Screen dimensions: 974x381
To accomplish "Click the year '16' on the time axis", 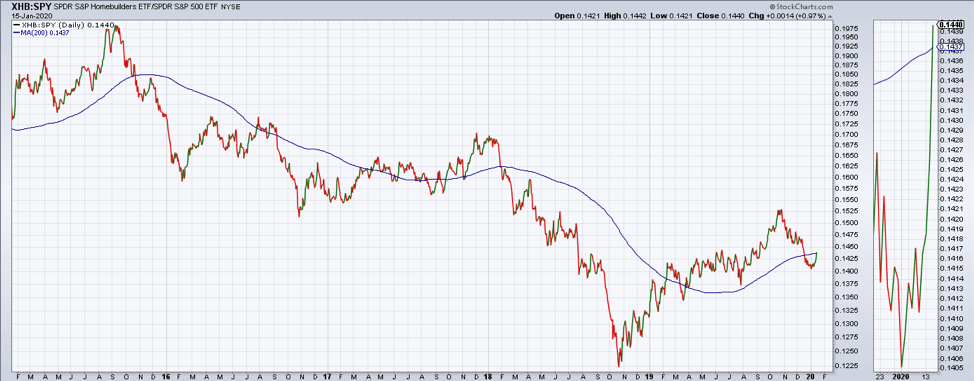I will click(x=165, y=376).
